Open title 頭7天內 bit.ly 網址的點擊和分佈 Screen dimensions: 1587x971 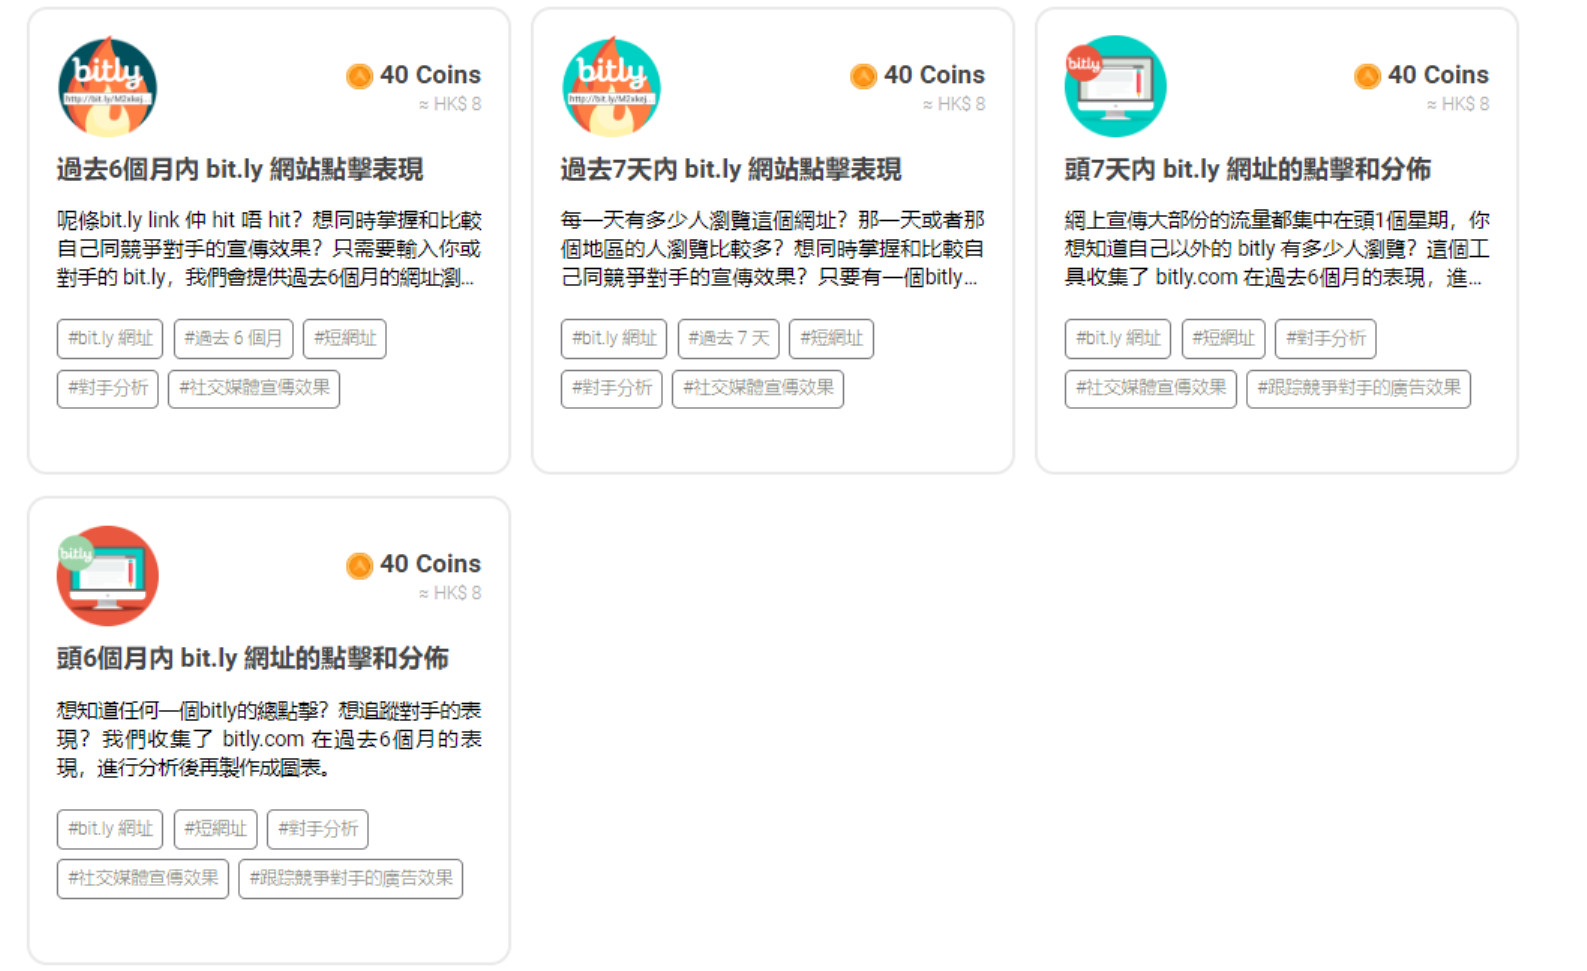point(1248,169)
